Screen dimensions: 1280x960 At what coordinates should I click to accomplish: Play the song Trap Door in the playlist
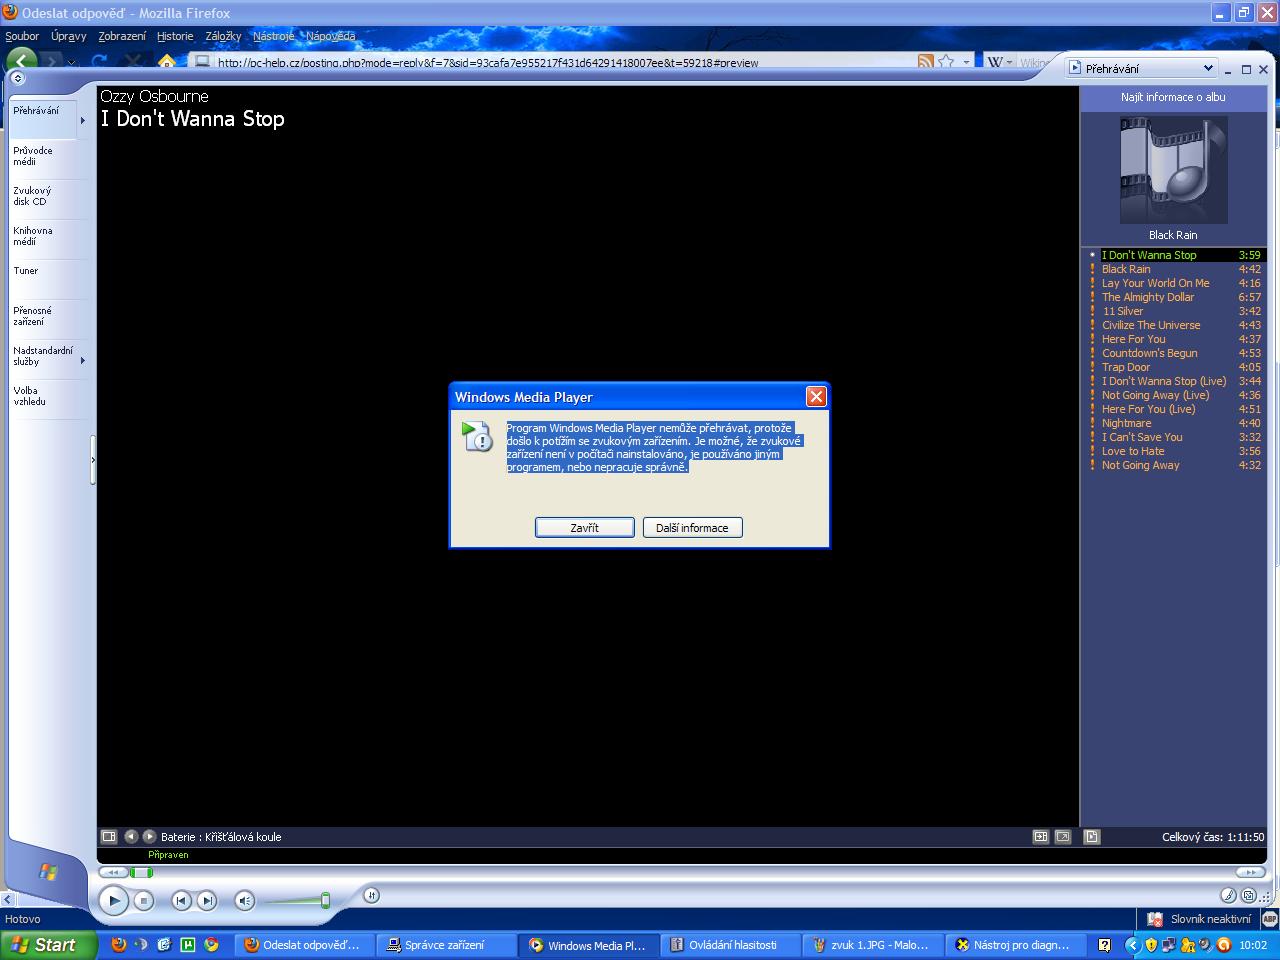click(1126, 367)
